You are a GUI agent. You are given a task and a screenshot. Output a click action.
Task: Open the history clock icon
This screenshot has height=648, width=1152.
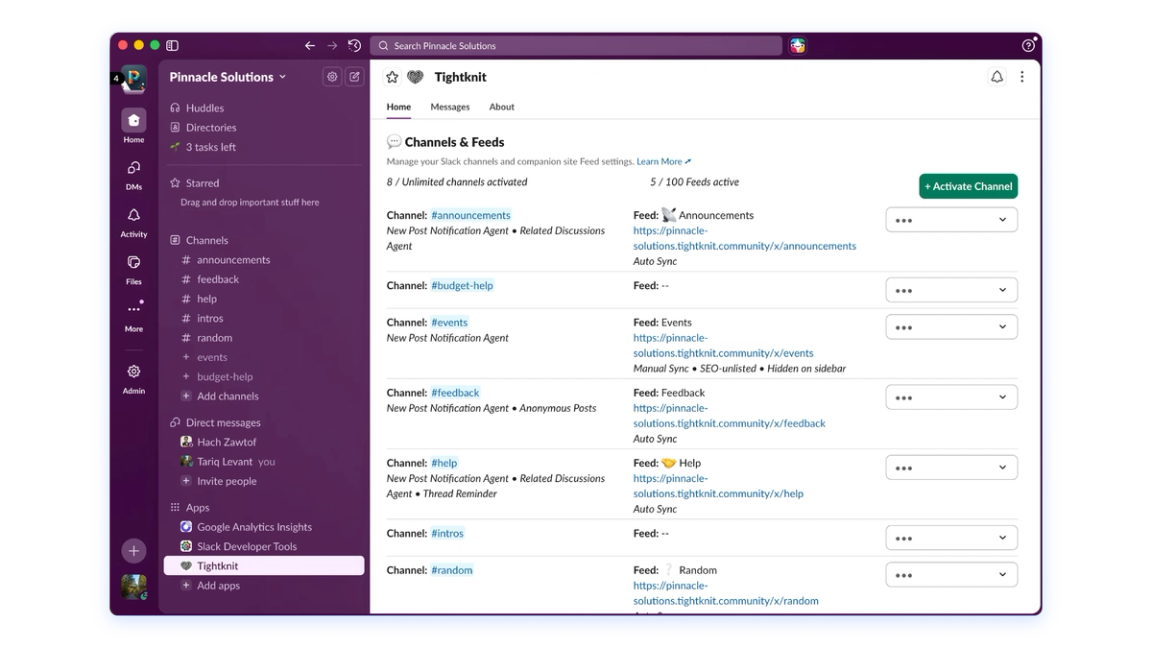(x=355, y=46)
